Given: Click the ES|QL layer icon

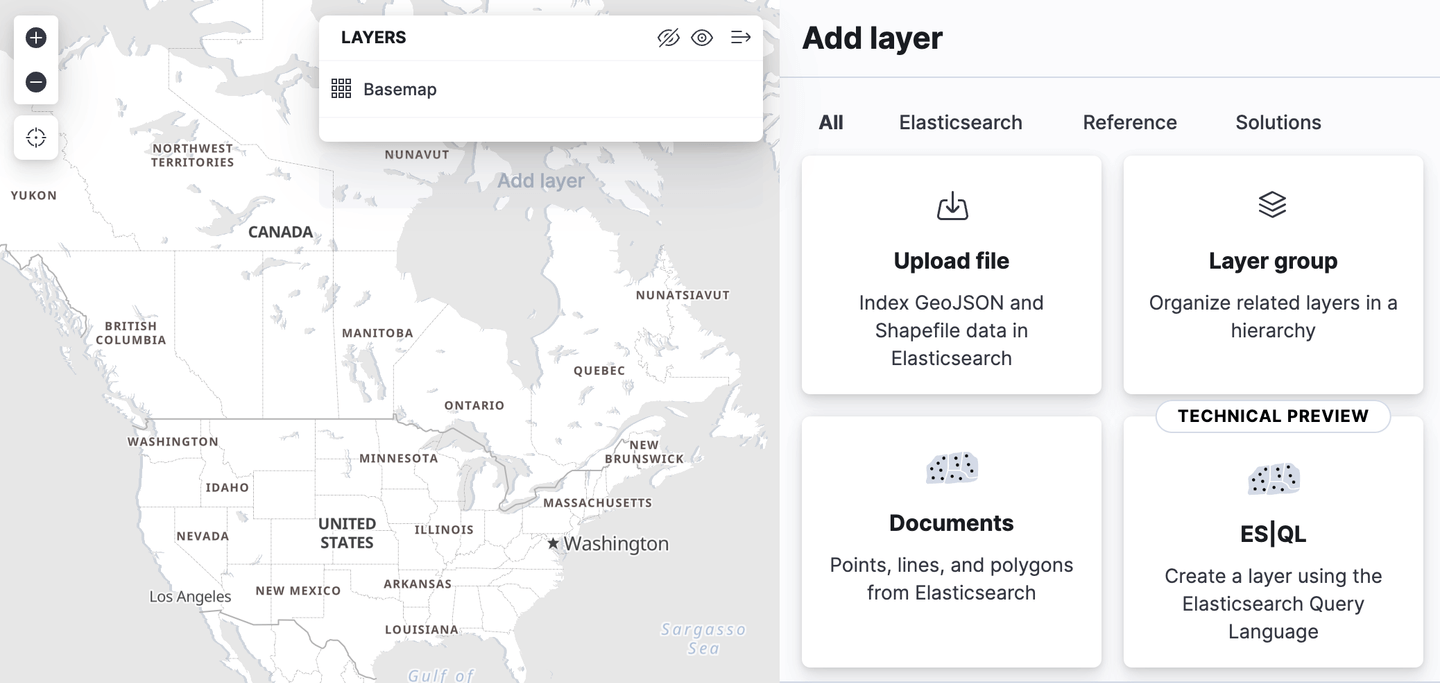Looking at the screenshot, I should [x=1272, y=479].
